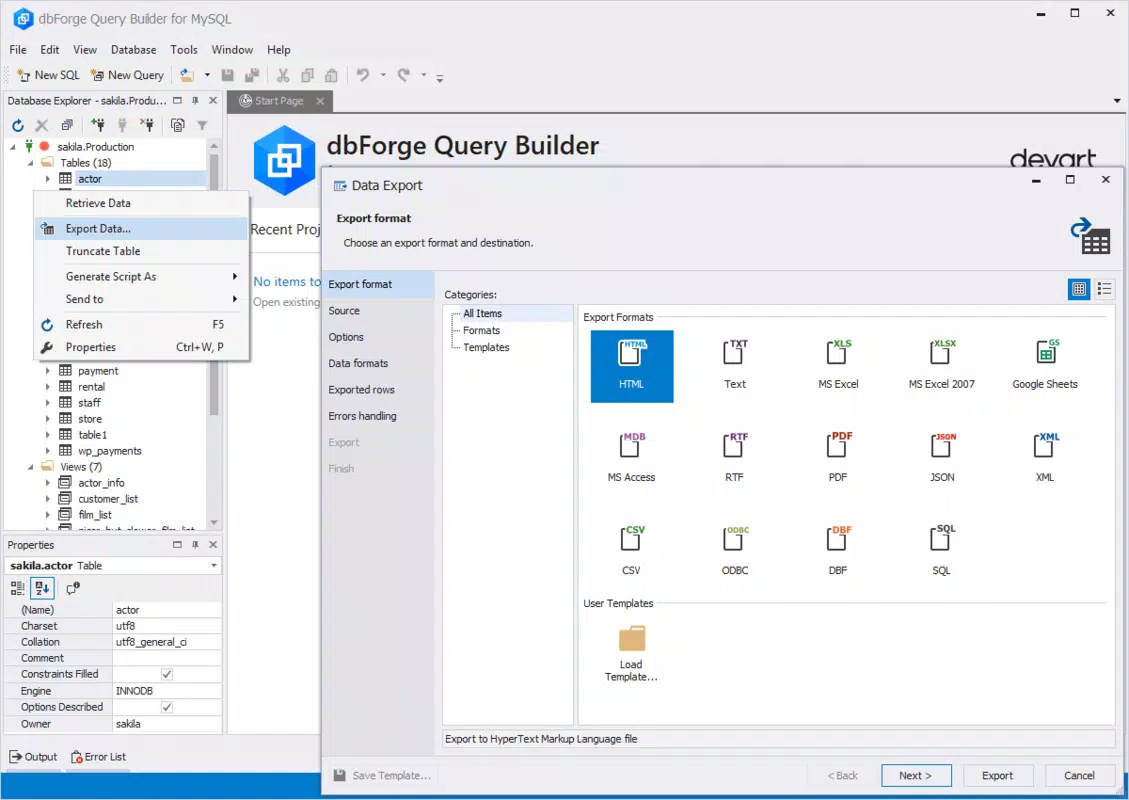Switch export formats to large icons view
The width and height of the screenshot is (1129, 800).
pos(1079,289)
